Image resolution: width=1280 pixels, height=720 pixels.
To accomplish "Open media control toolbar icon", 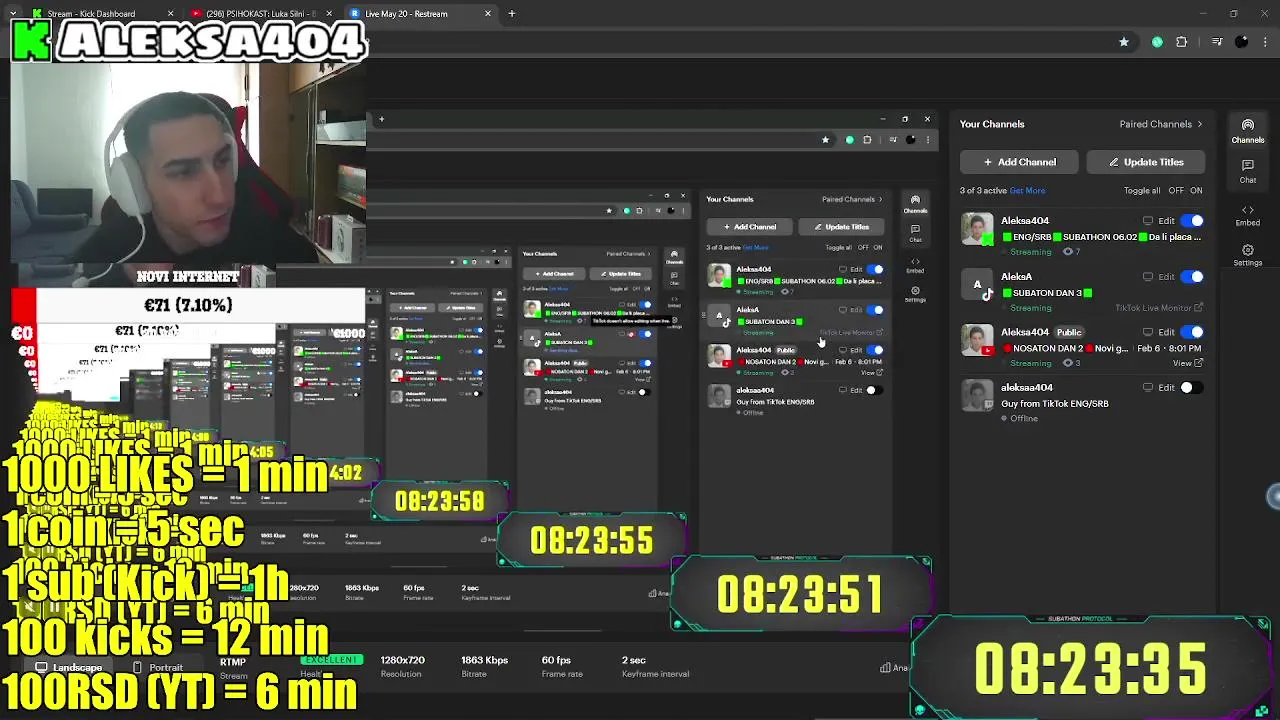I will coord(1216,42).
